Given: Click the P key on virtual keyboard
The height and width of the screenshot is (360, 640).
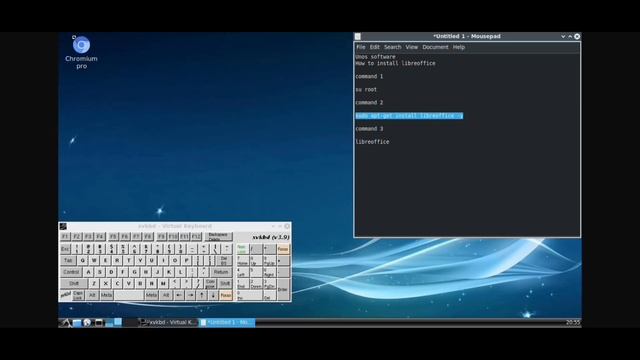Looking at the screenshot, I should coord(186,260).
